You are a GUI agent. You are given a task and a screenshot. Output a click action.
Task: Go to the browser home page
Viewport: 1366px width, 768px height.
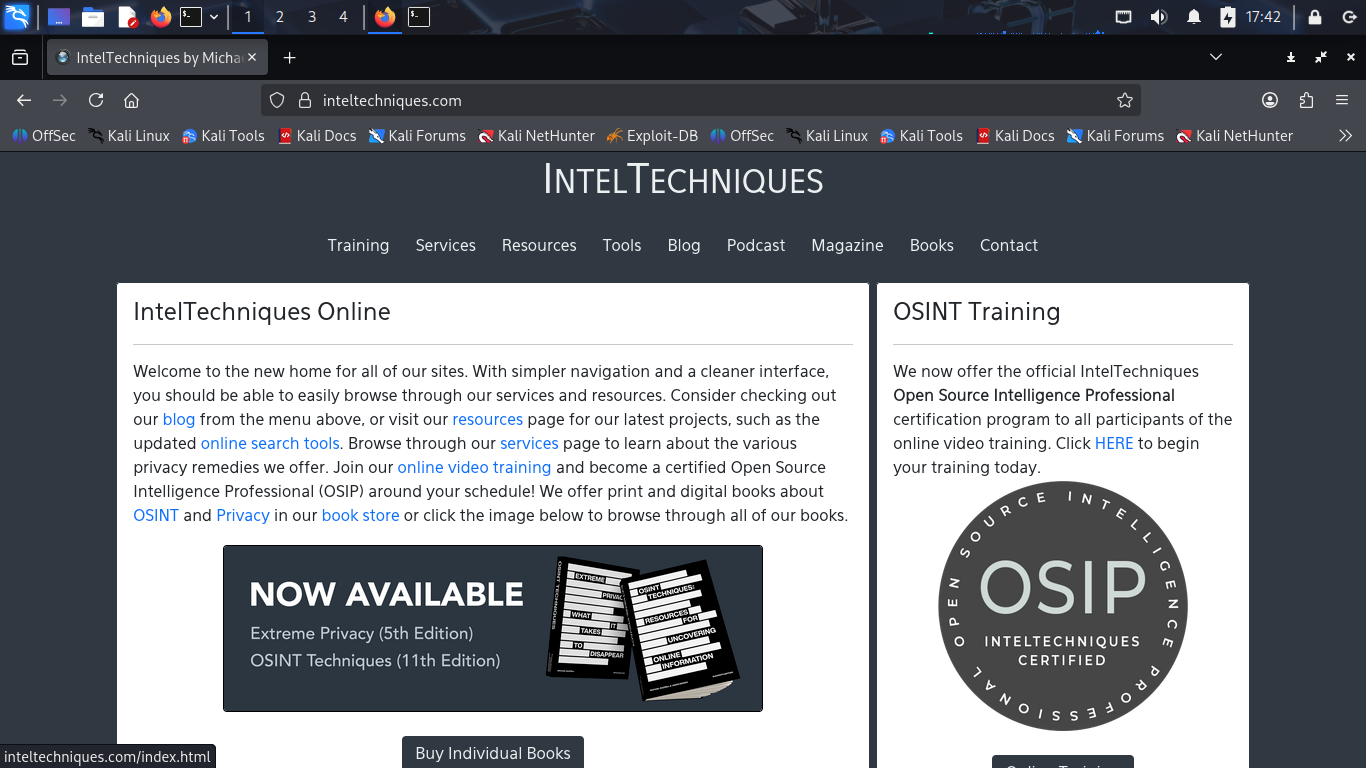tap(131, 100)
